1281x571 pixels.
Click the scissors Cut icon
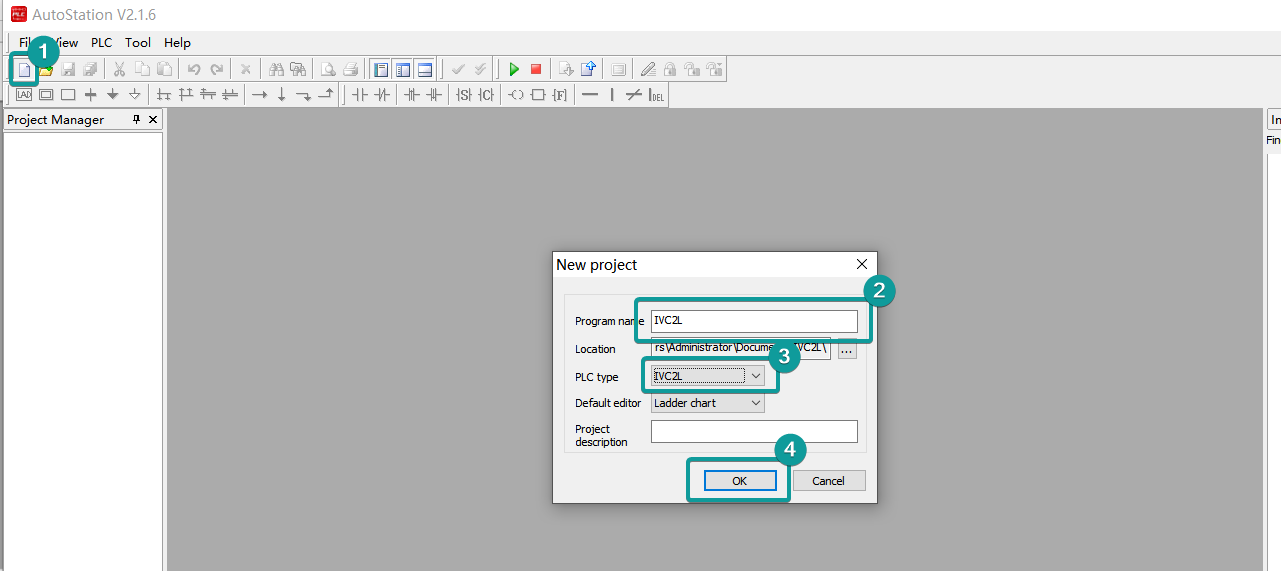point(119,69)
